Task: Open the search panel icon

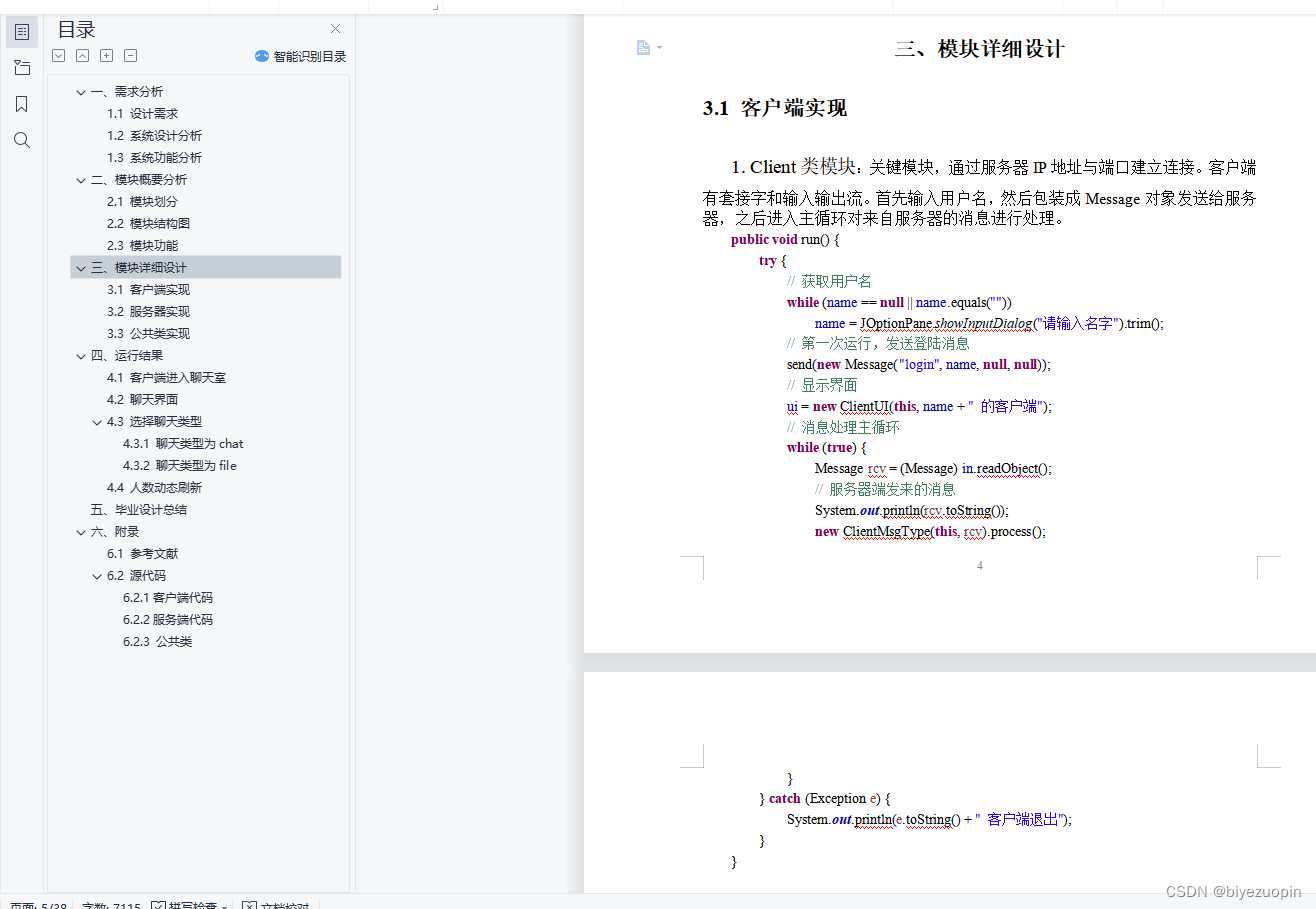Action: pyautogui.click(x=21, y=140)
